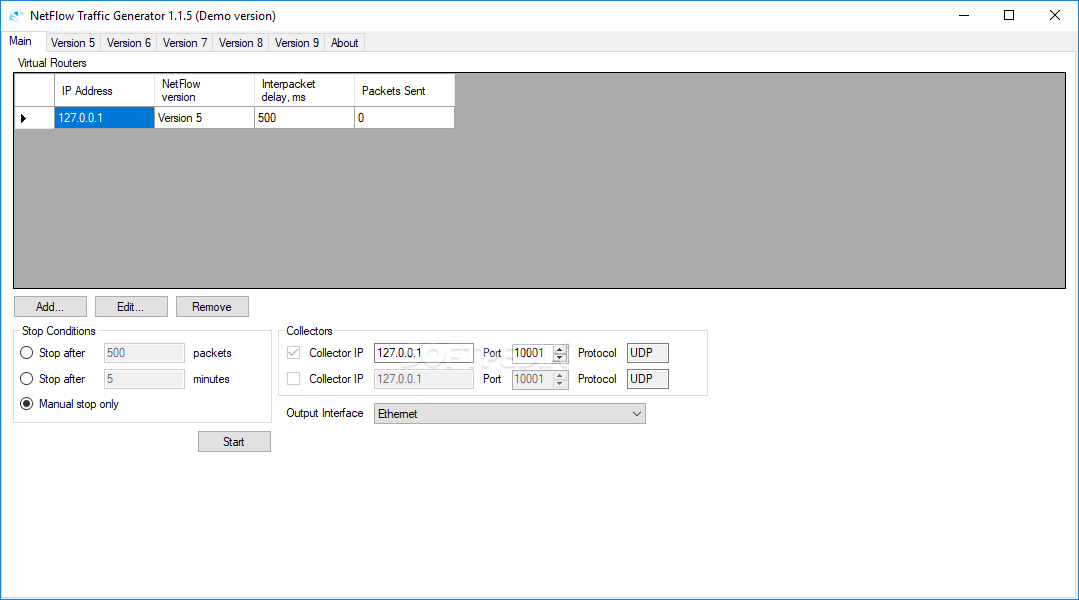Click the second collector's UDP protocol box

(x=648, y=379)
